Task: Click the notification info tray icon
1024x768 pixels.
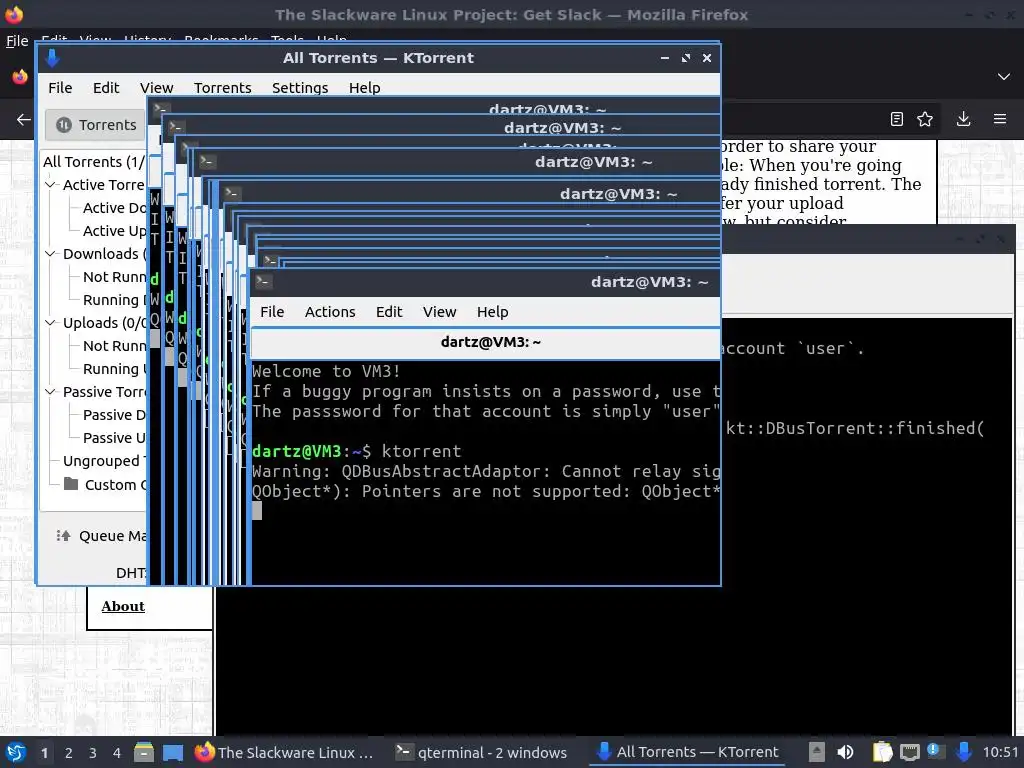Action: point(934,750)
